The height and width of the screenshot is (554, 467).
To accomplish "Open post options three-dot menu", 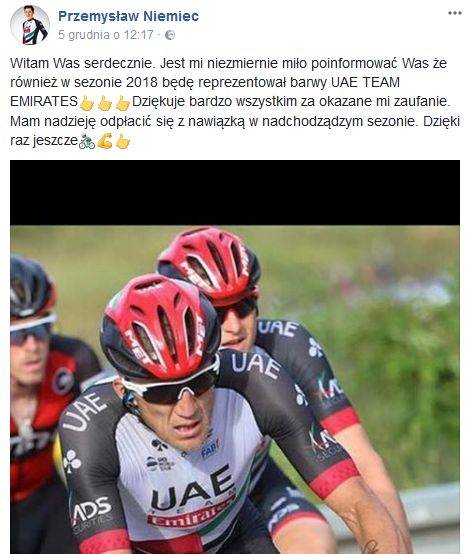I will [455, 13].
